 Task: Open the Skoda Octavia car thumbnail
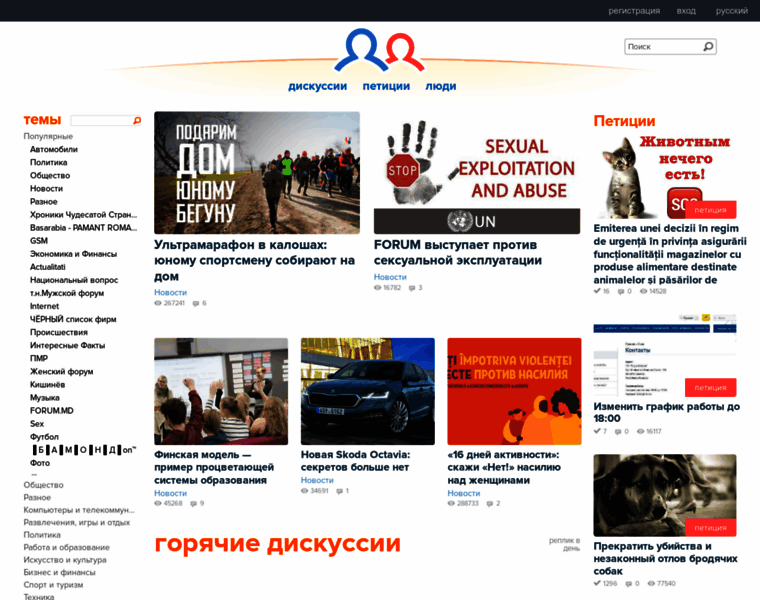(368, 392)
